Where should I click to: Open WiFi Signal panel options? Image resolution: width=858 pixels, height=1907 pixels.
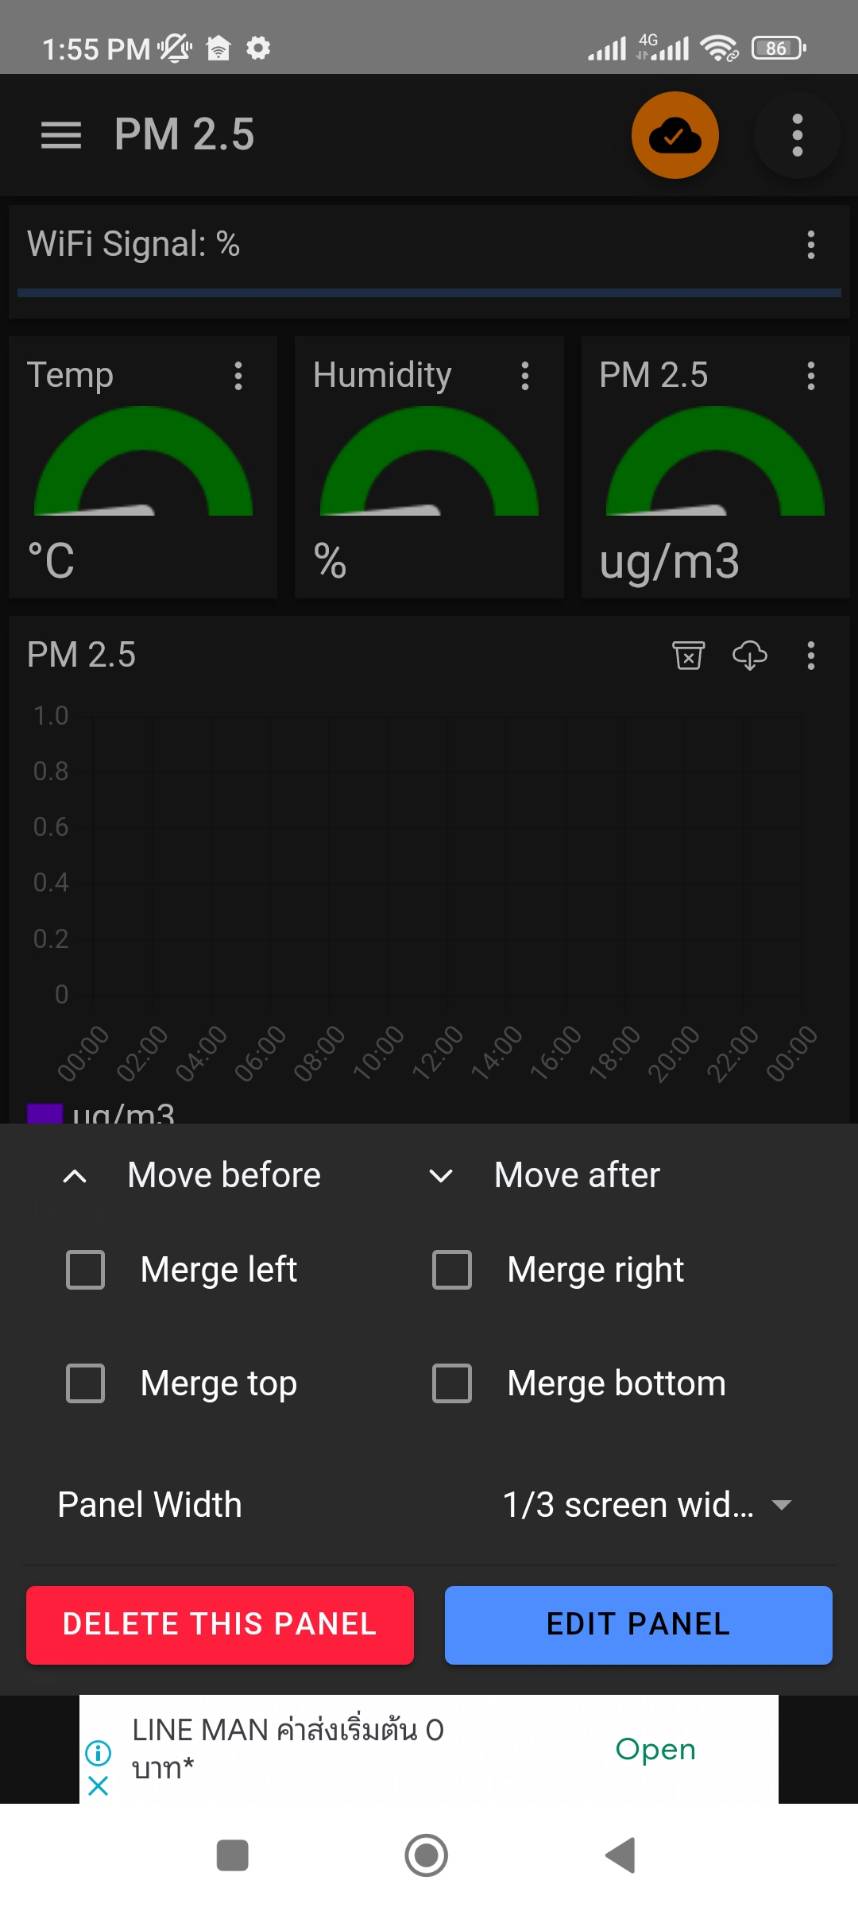point(811,245)
